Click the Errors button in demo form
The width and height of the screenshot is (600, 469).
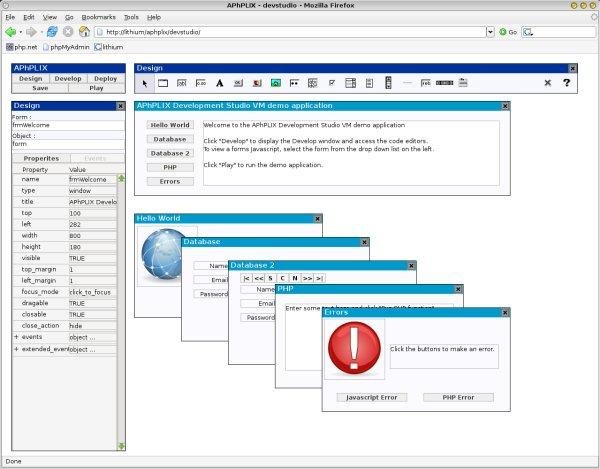click(170, 182)
